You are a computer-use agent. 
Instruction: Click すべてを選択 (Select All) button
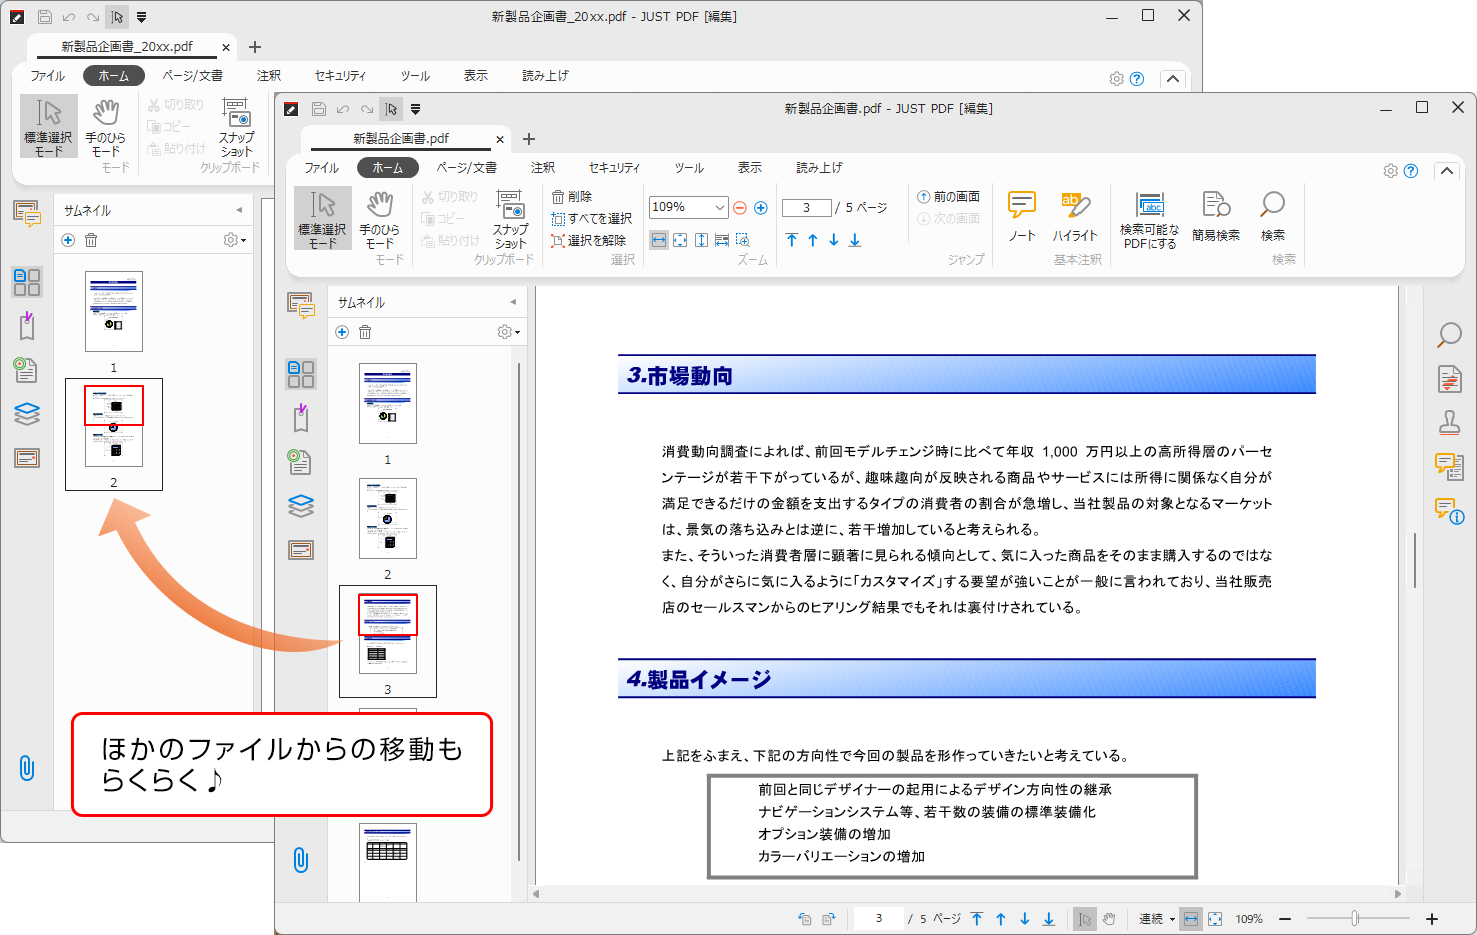(x=592, y=219)
